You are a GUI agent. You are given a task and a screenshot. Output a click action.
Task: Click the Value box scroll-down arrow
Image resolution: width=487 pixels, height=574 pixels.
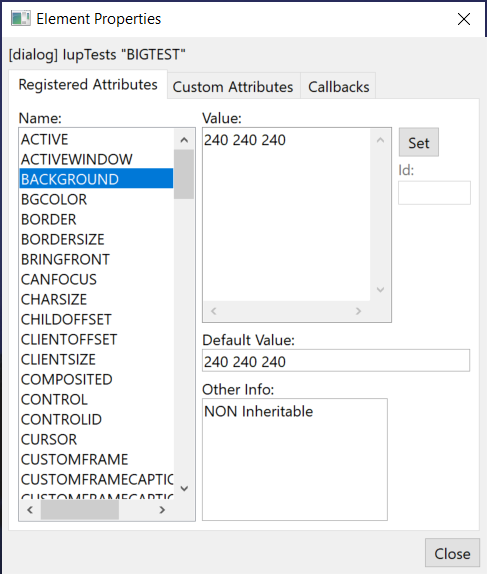click(380, 290)
